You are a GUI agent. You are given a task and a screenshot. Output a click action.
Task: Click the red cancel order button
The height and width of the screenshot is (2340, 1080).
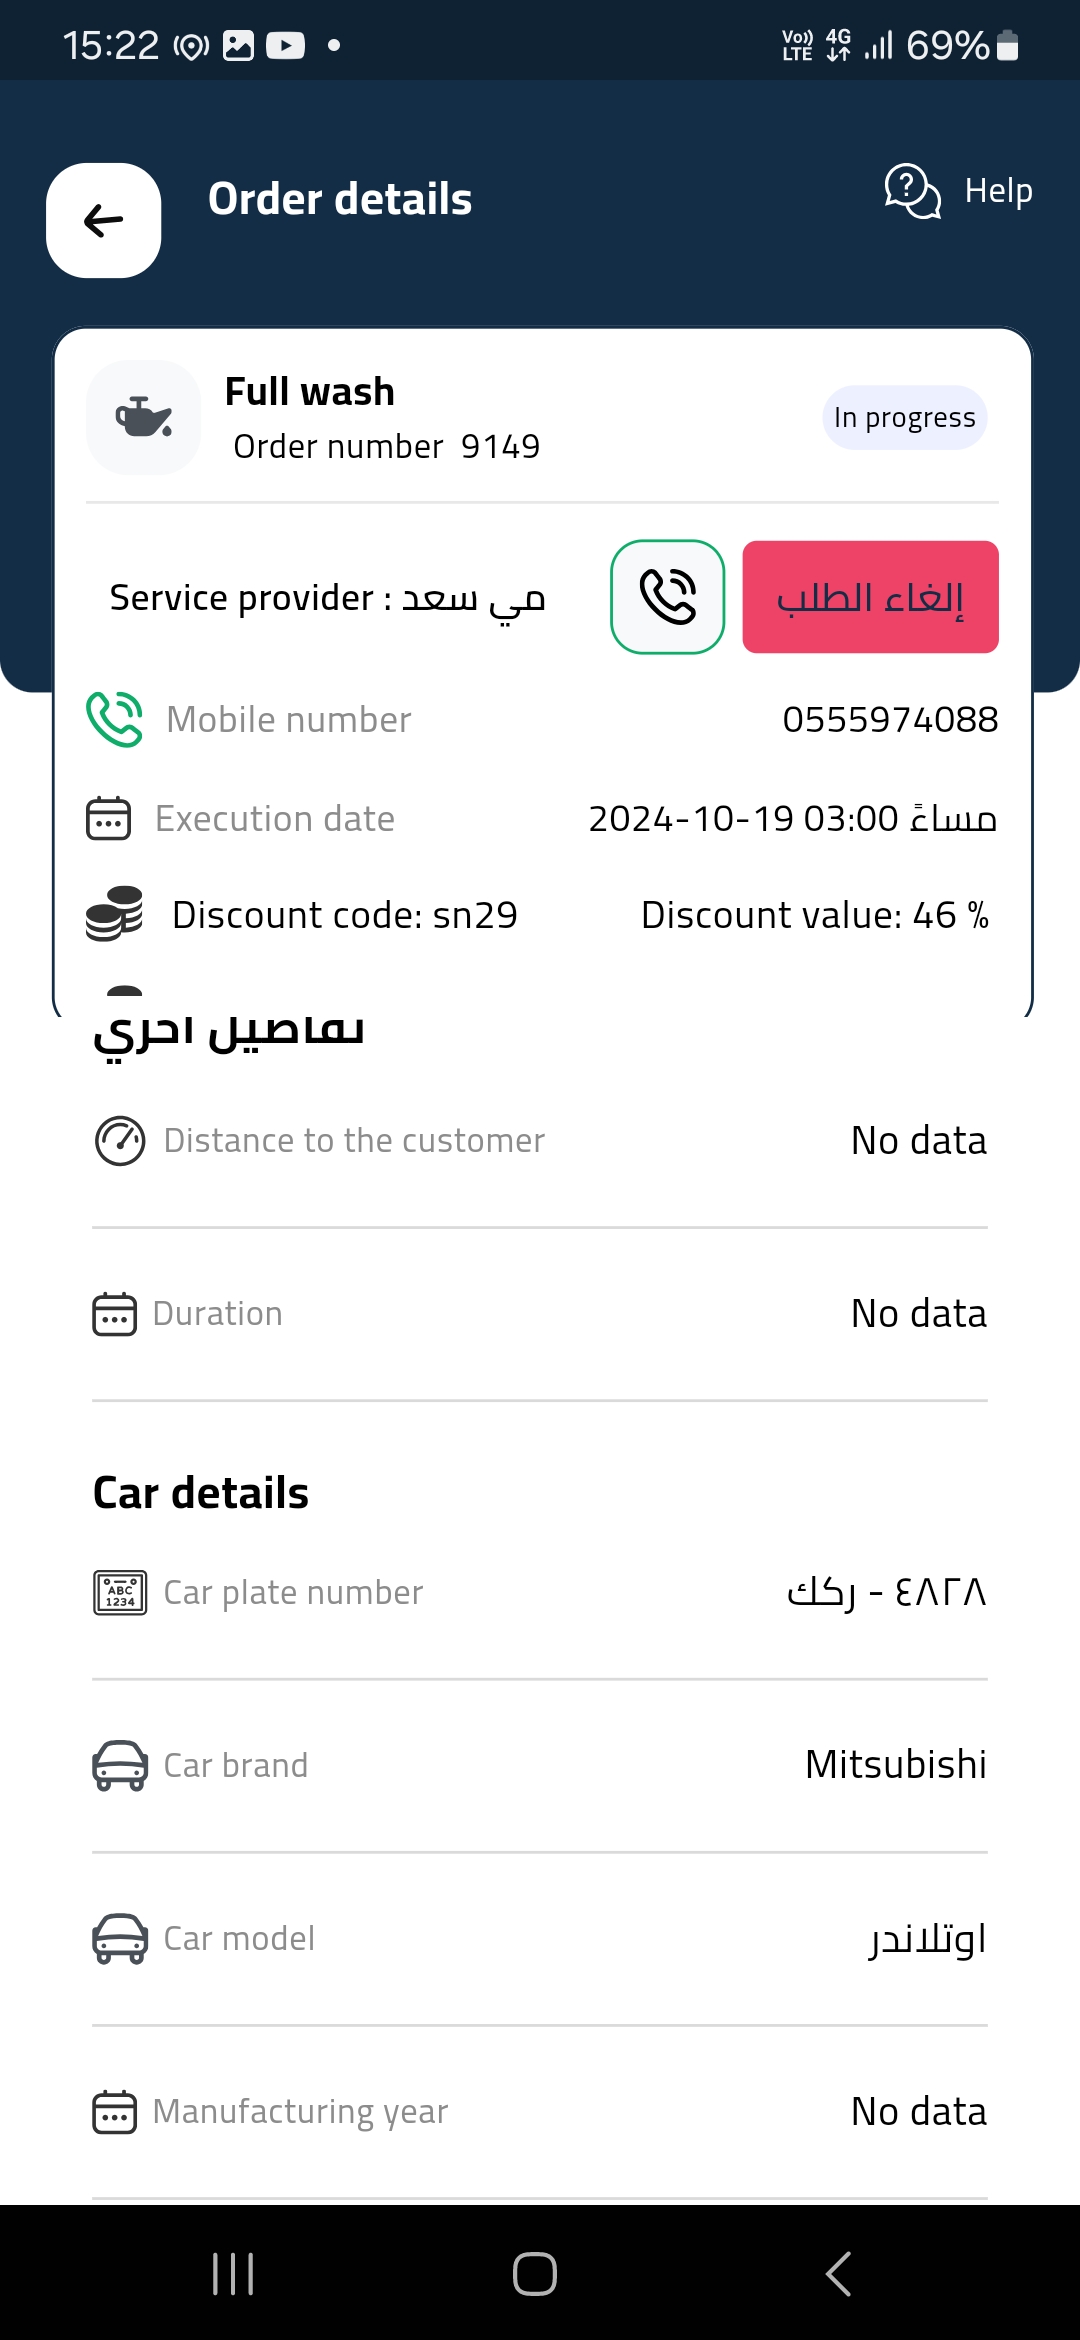[x=870, y=597]
